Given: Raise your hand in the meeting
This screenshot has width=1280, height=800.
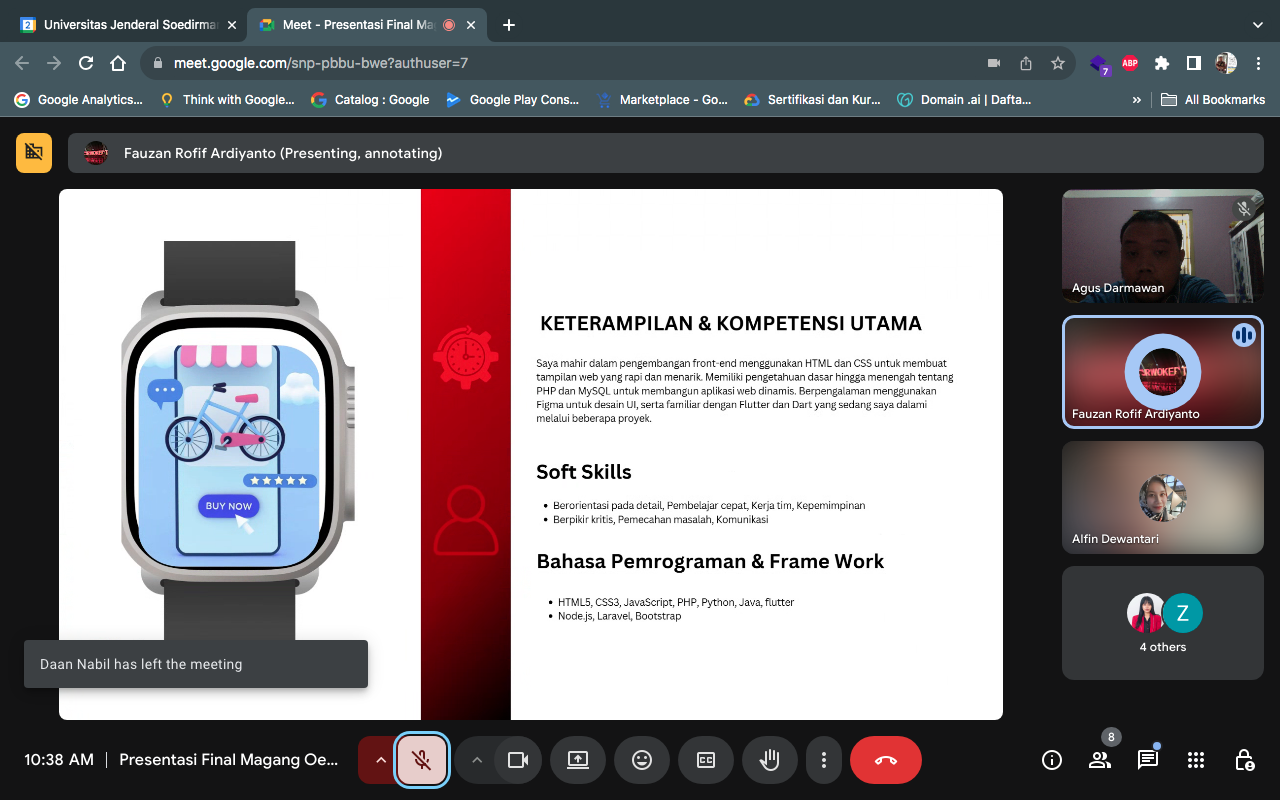Looking at the screenshot, I should pyautogui.click(x=769, y=760).
